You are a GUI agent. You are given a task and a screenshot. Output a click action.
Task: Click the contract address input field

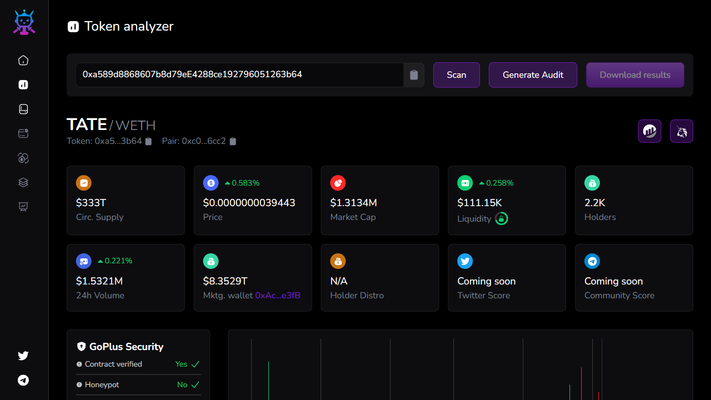239,75
